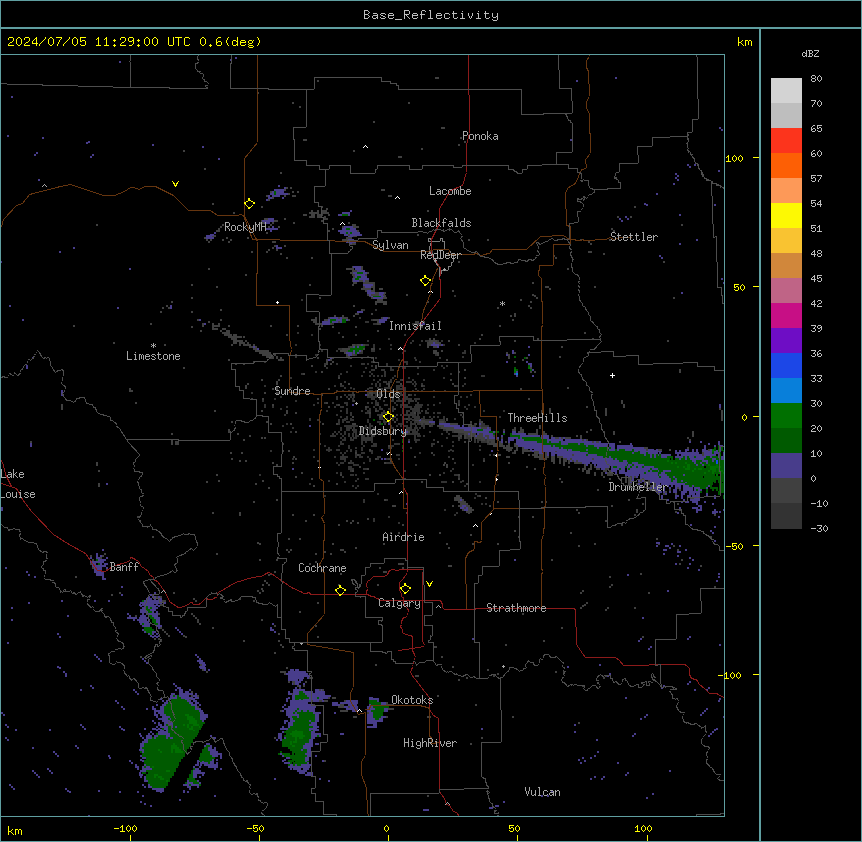Click the large green echo south of Banff
This screenshot has height=842, width=862.
click(x=170, y=742)
